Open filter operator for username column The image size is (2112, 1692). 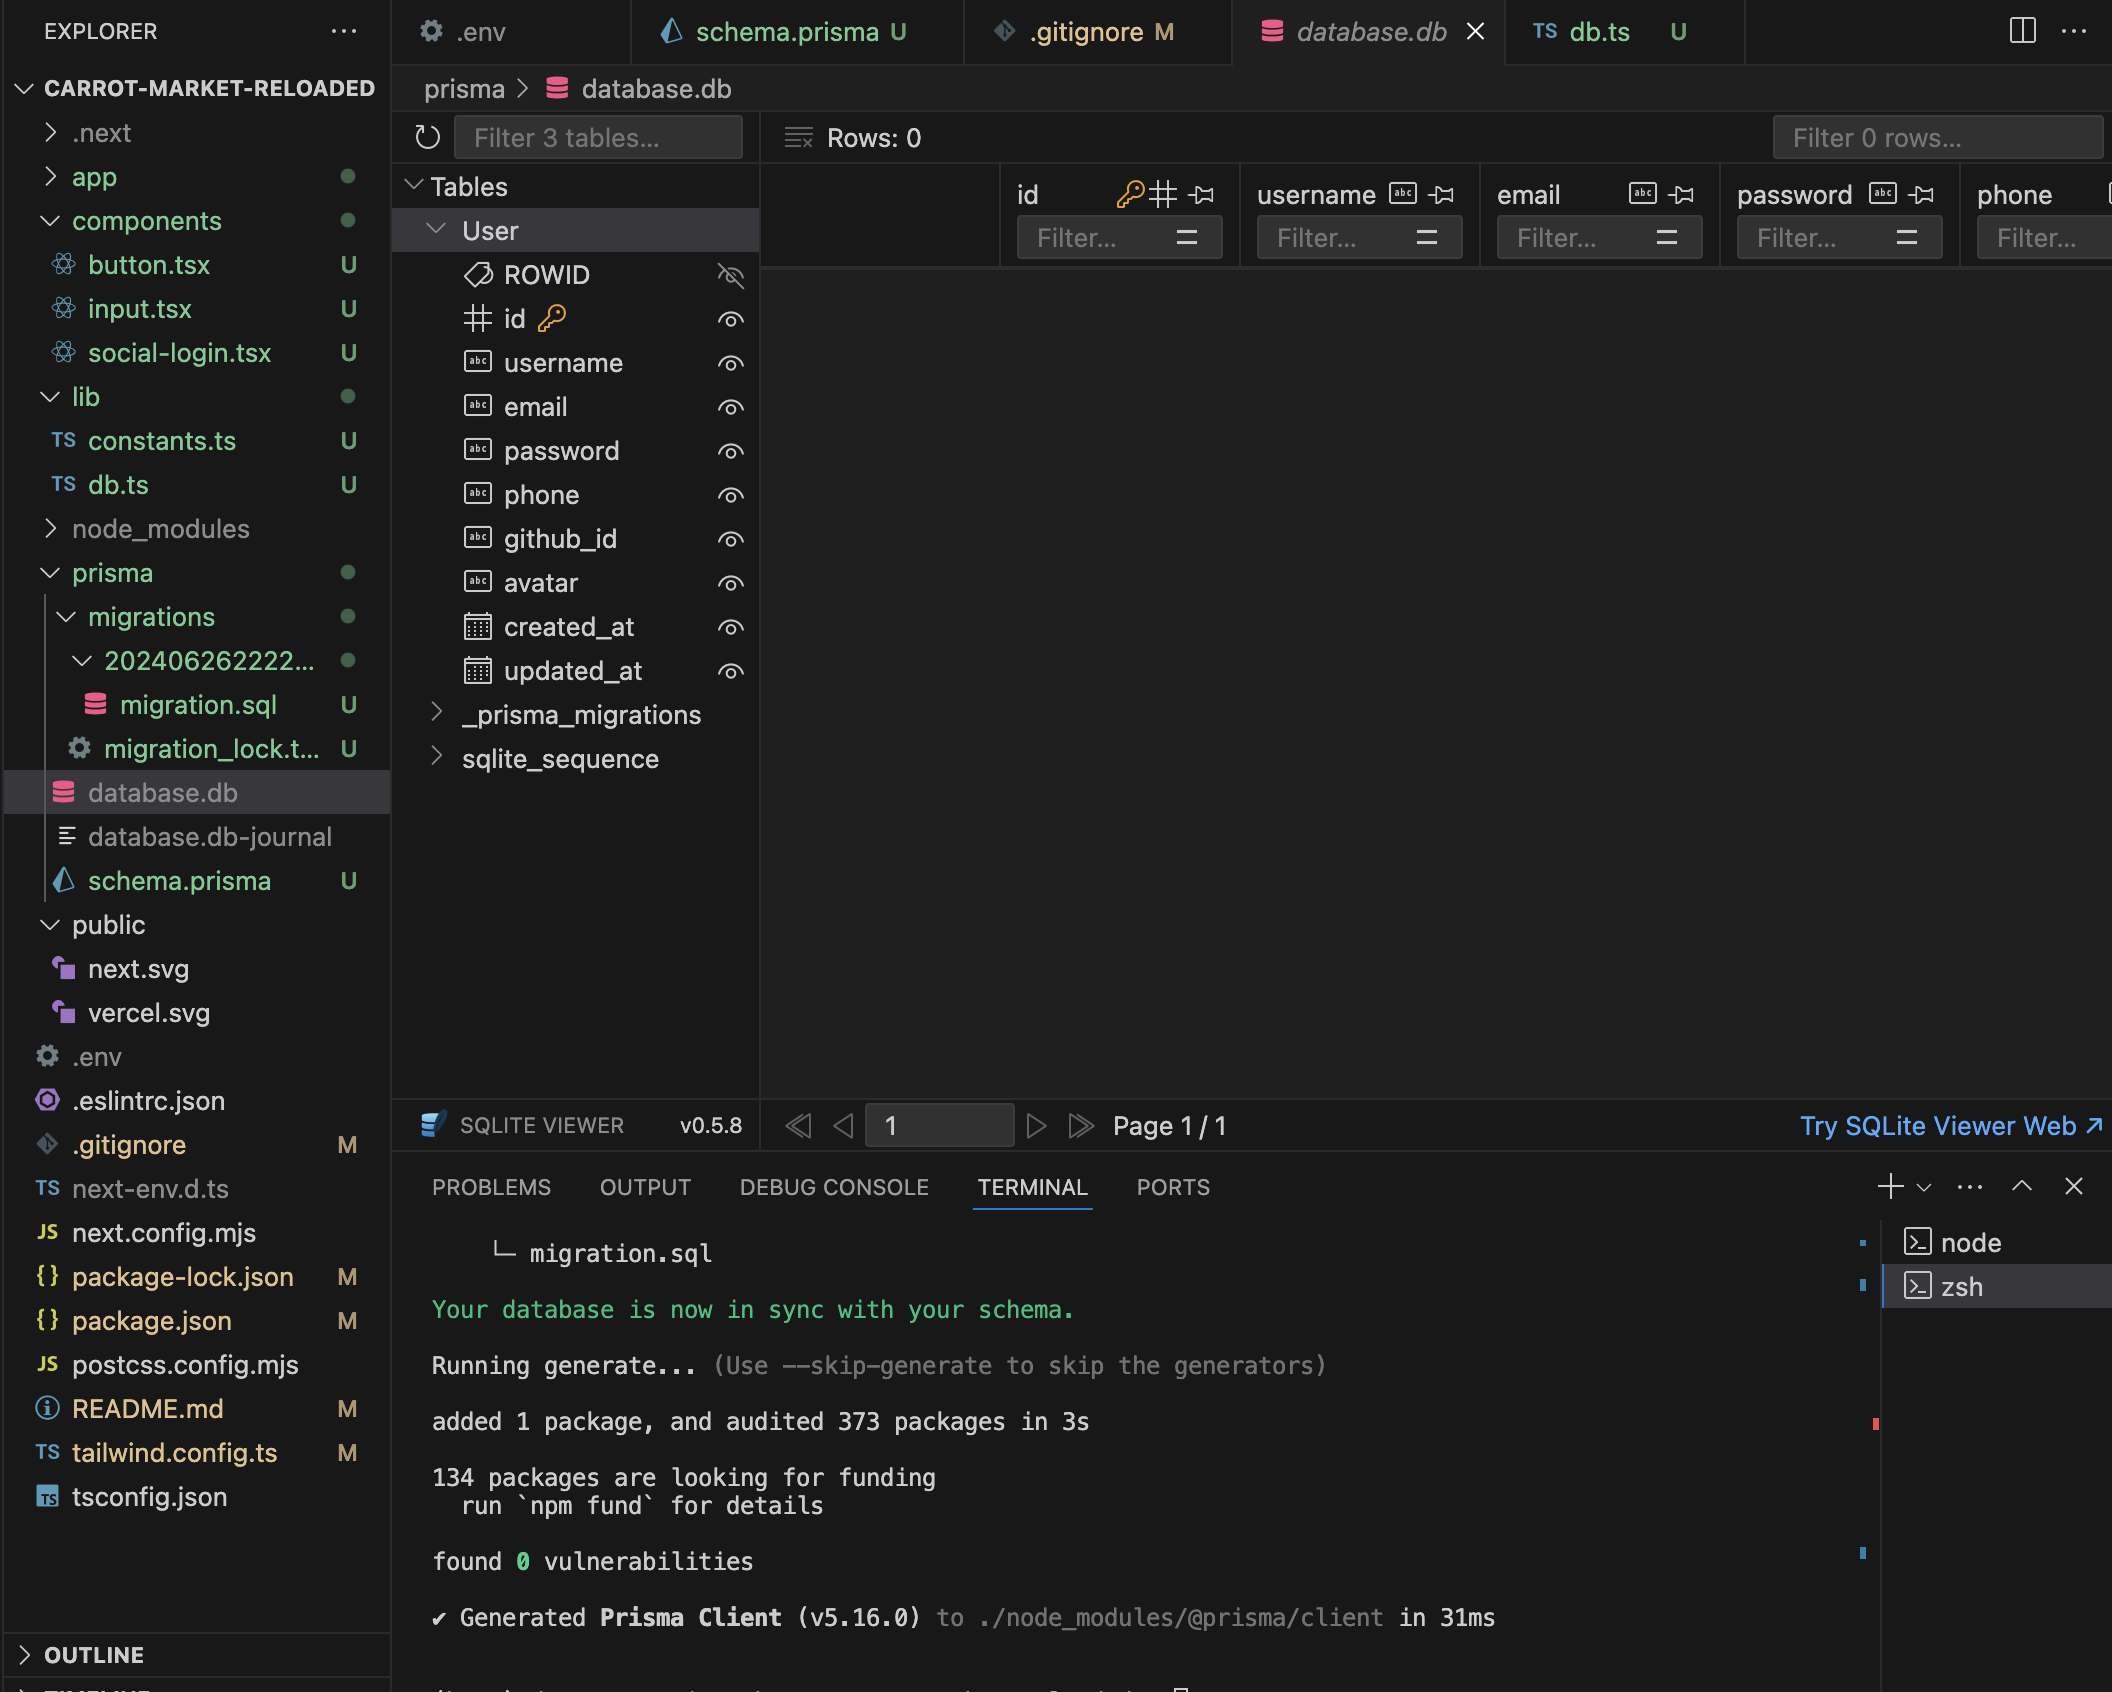(1427, 238)
